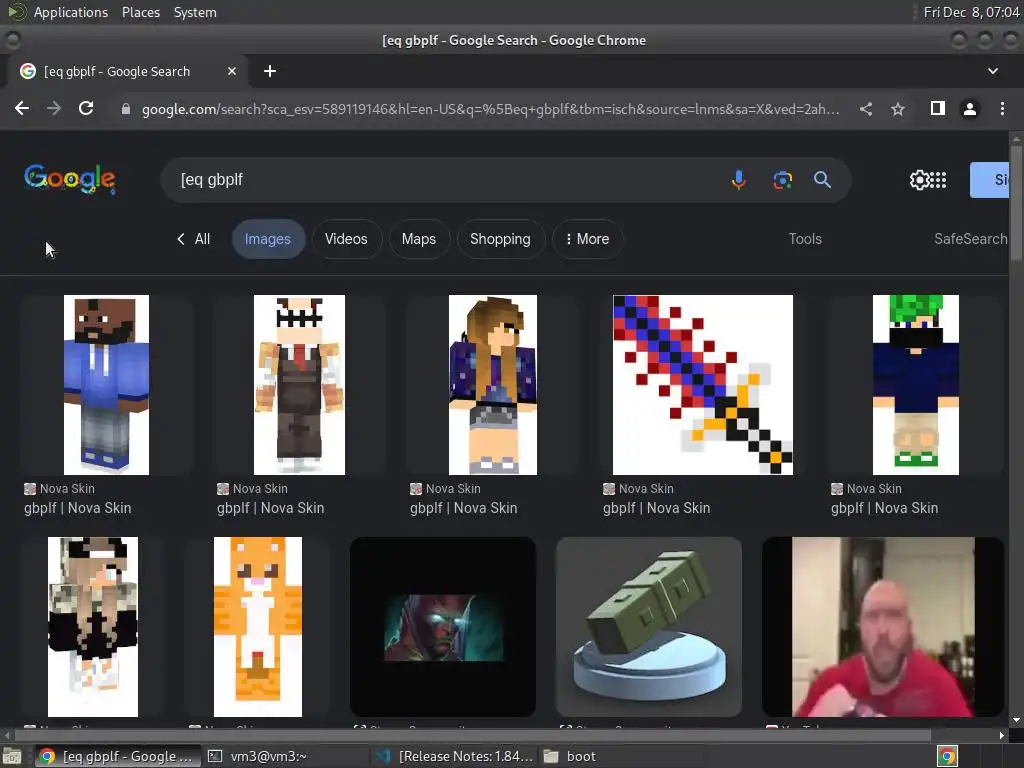This screenshot has width=1024, height=768.
Task: Open the Chrome profile menu
Action: (x=970, y=109)
